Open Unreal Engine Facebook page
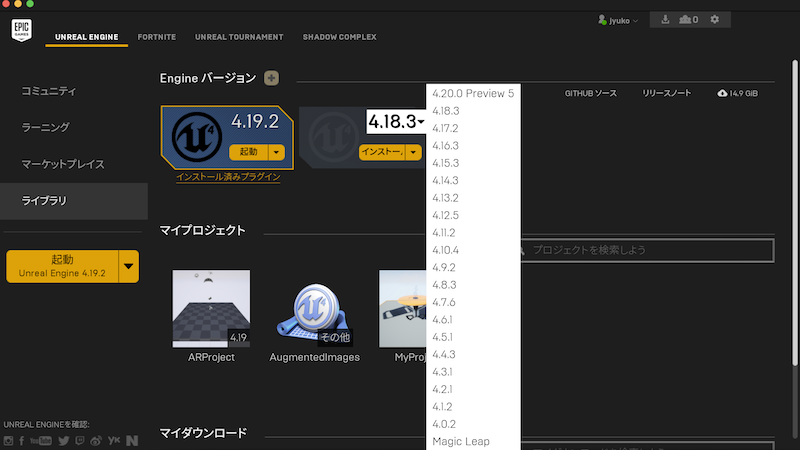 point(21,440)
